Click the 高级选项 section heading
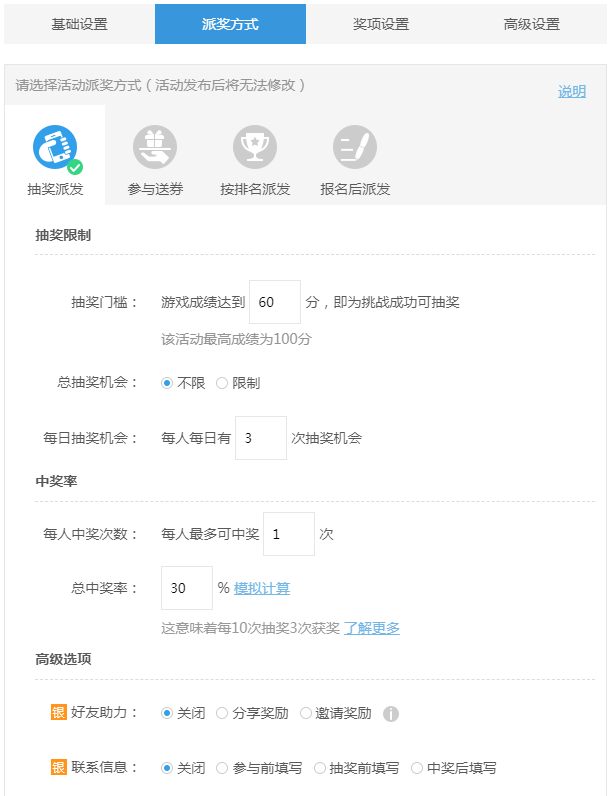Screen dimensions: 611x796 pyautogui.click(x=63, y=659)
